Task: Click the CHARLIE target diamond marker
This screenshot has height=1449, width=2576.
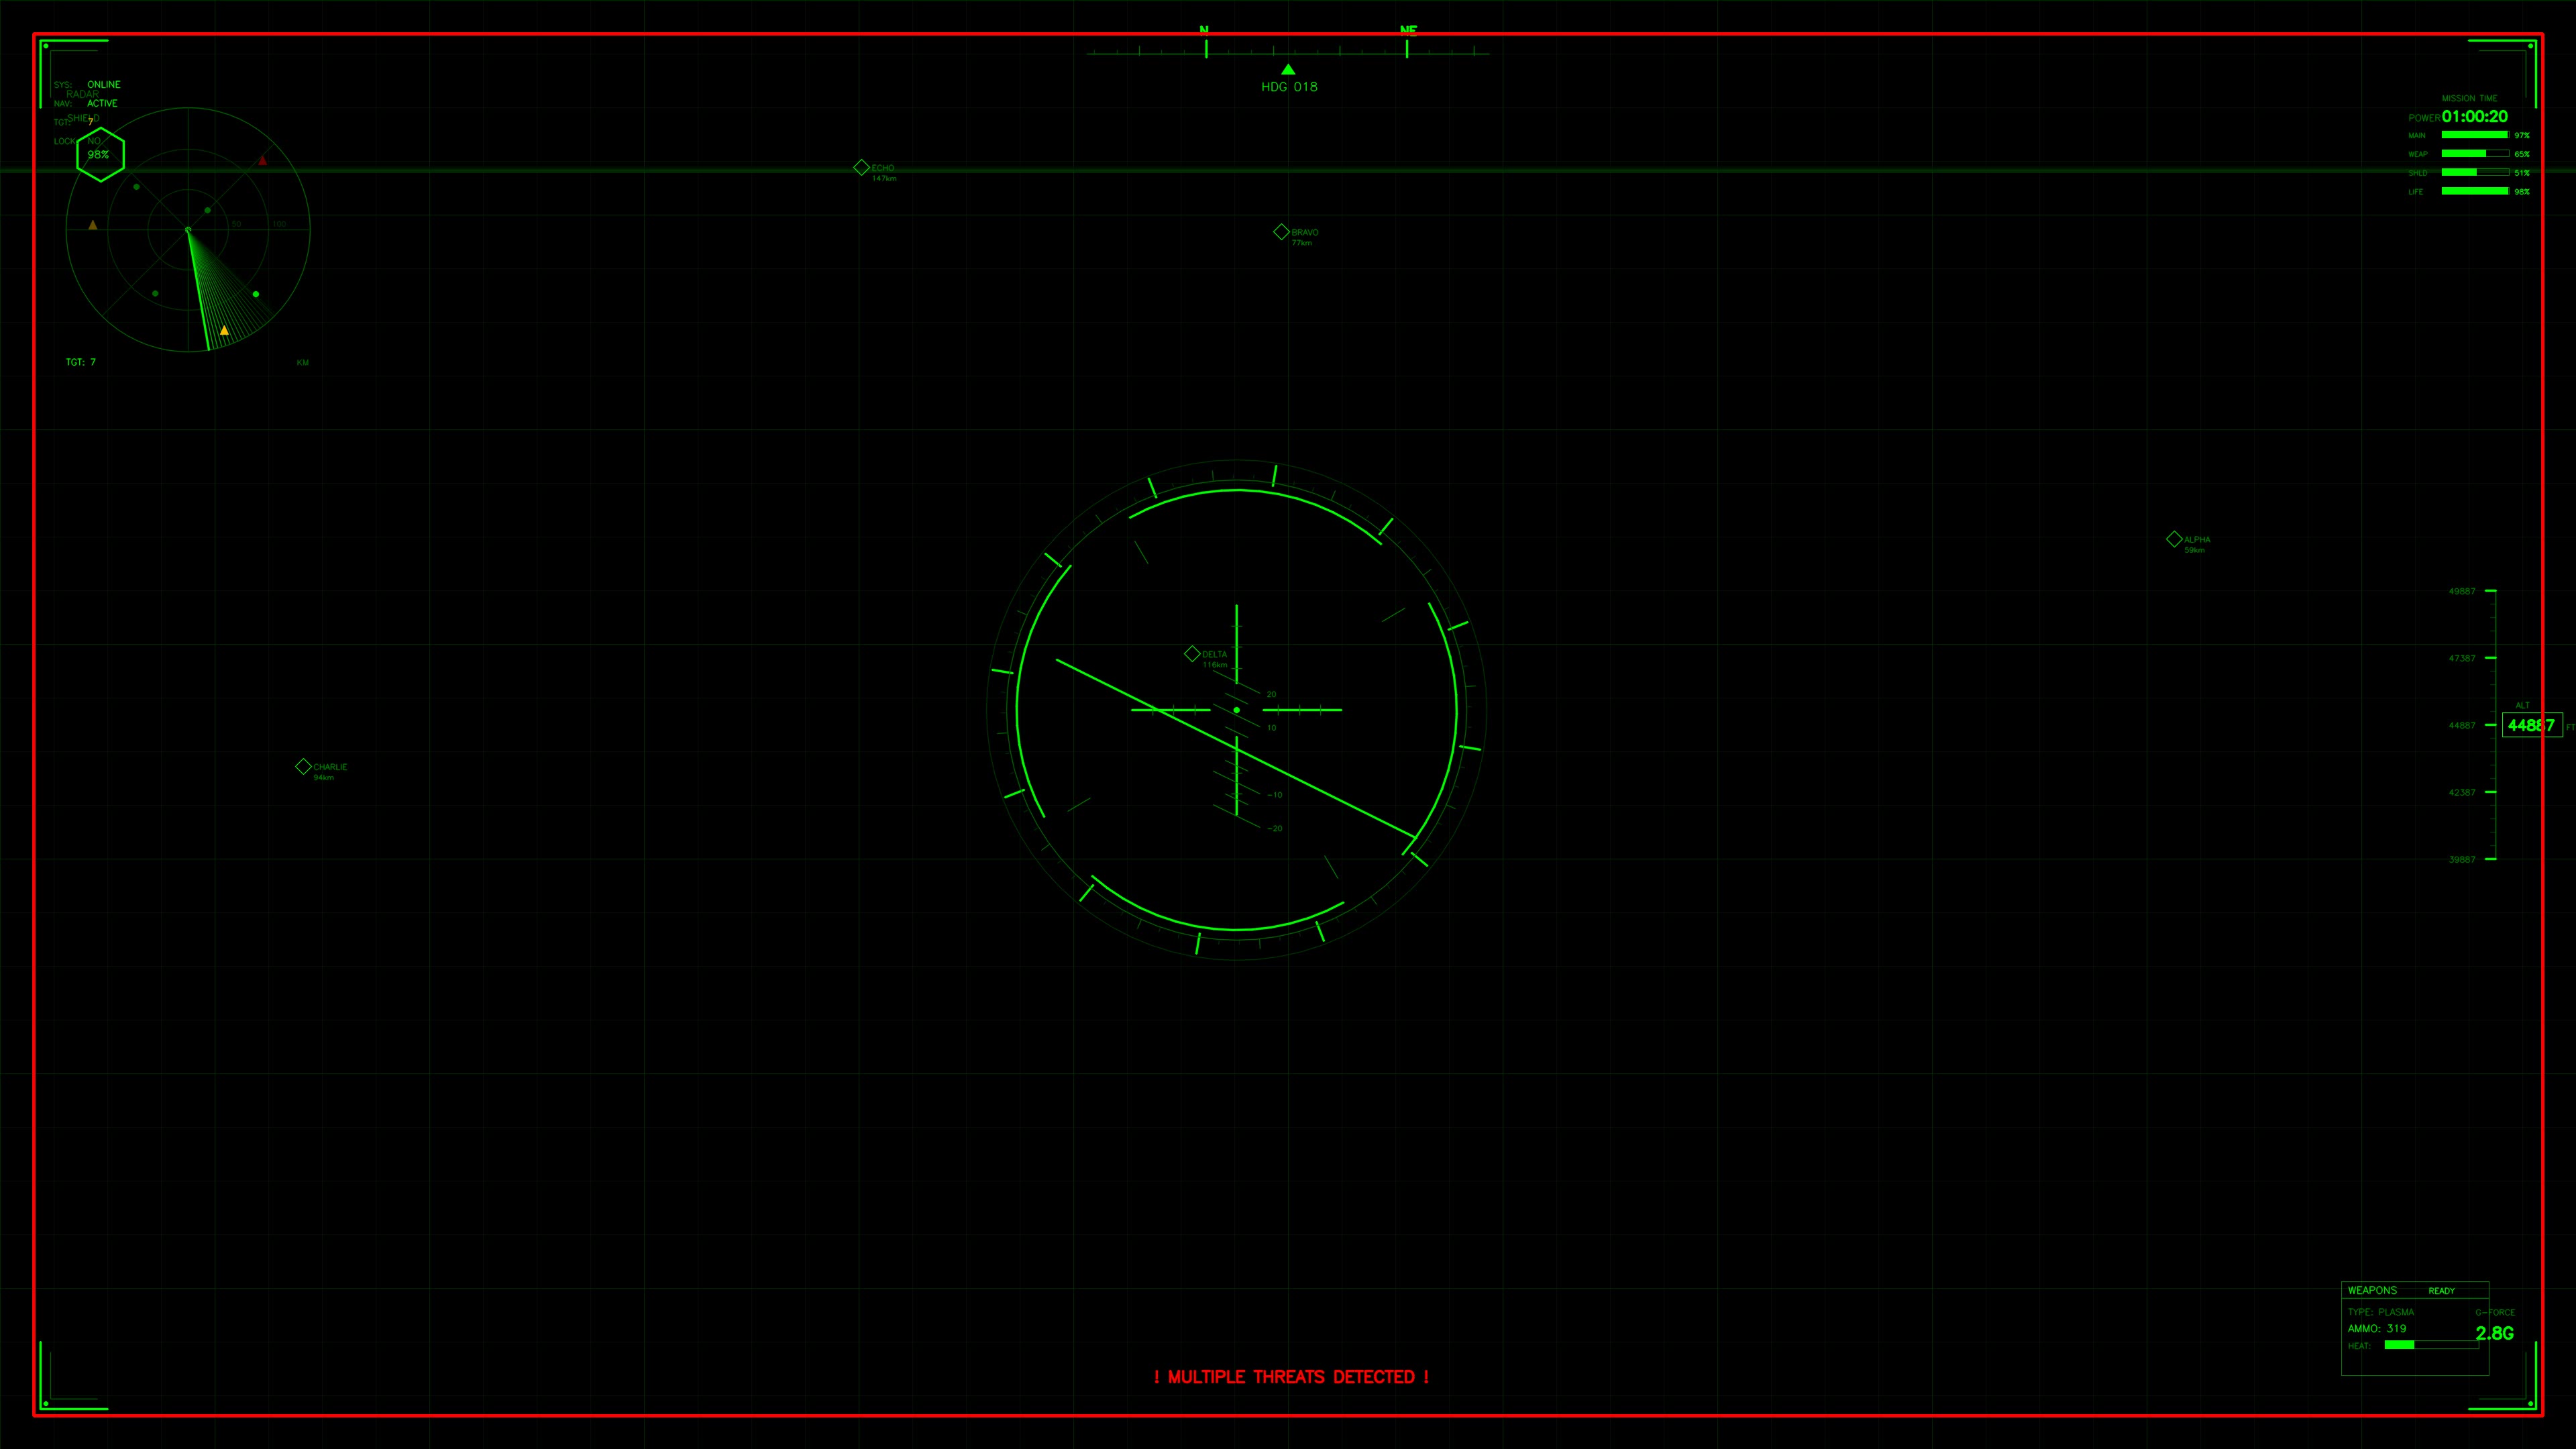Action: (304, 766)
